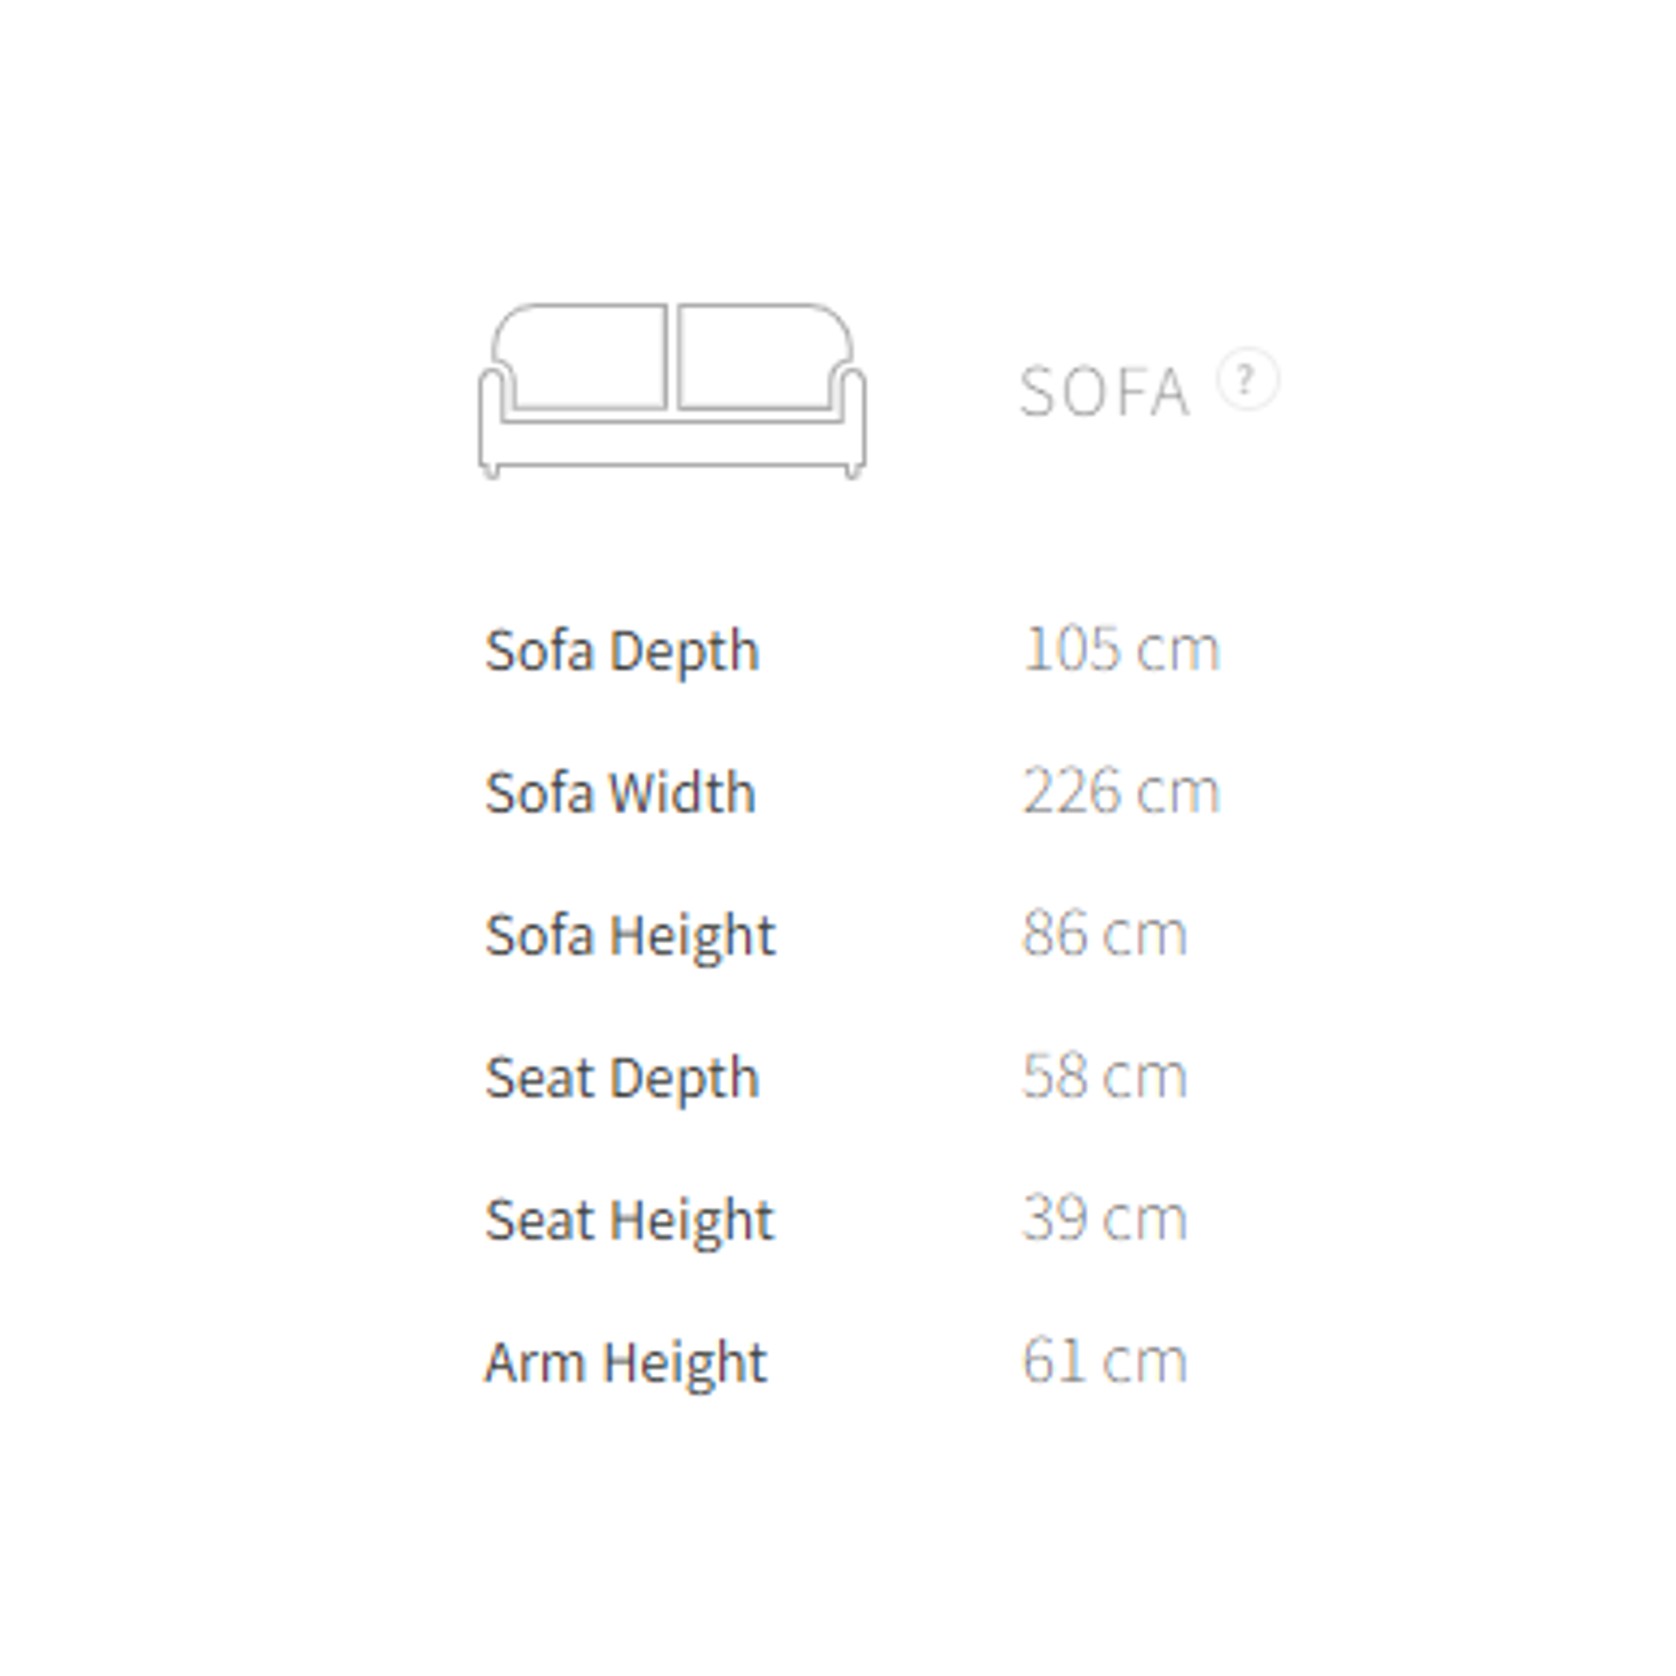Click the 39 cm seat height value
Image resolution: width=1676 pixels, height=1676 pixels.
[1104, 1218]
